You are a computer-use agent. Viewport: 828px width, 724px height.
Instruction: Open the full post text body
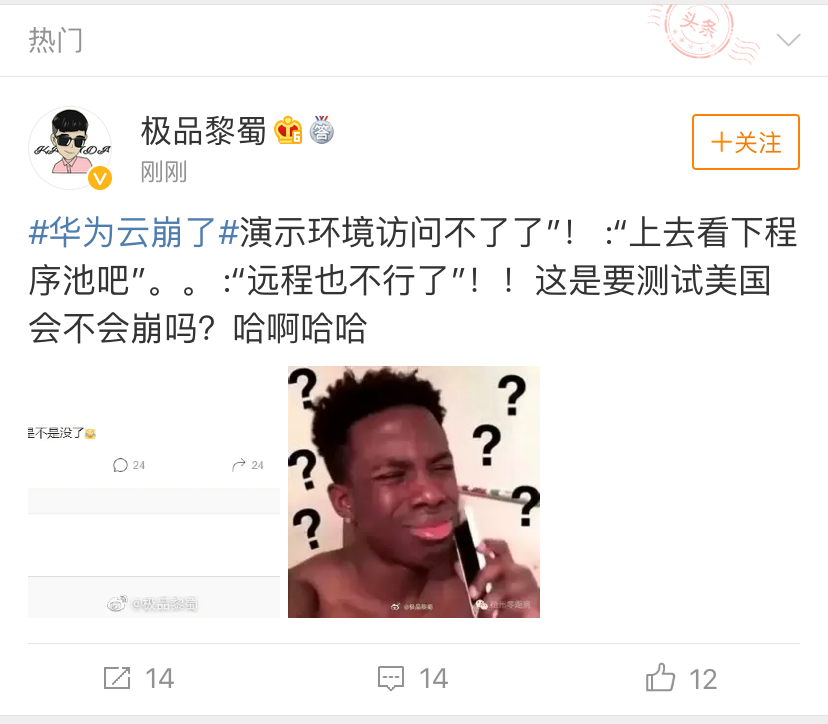click(x=413, y=280)
